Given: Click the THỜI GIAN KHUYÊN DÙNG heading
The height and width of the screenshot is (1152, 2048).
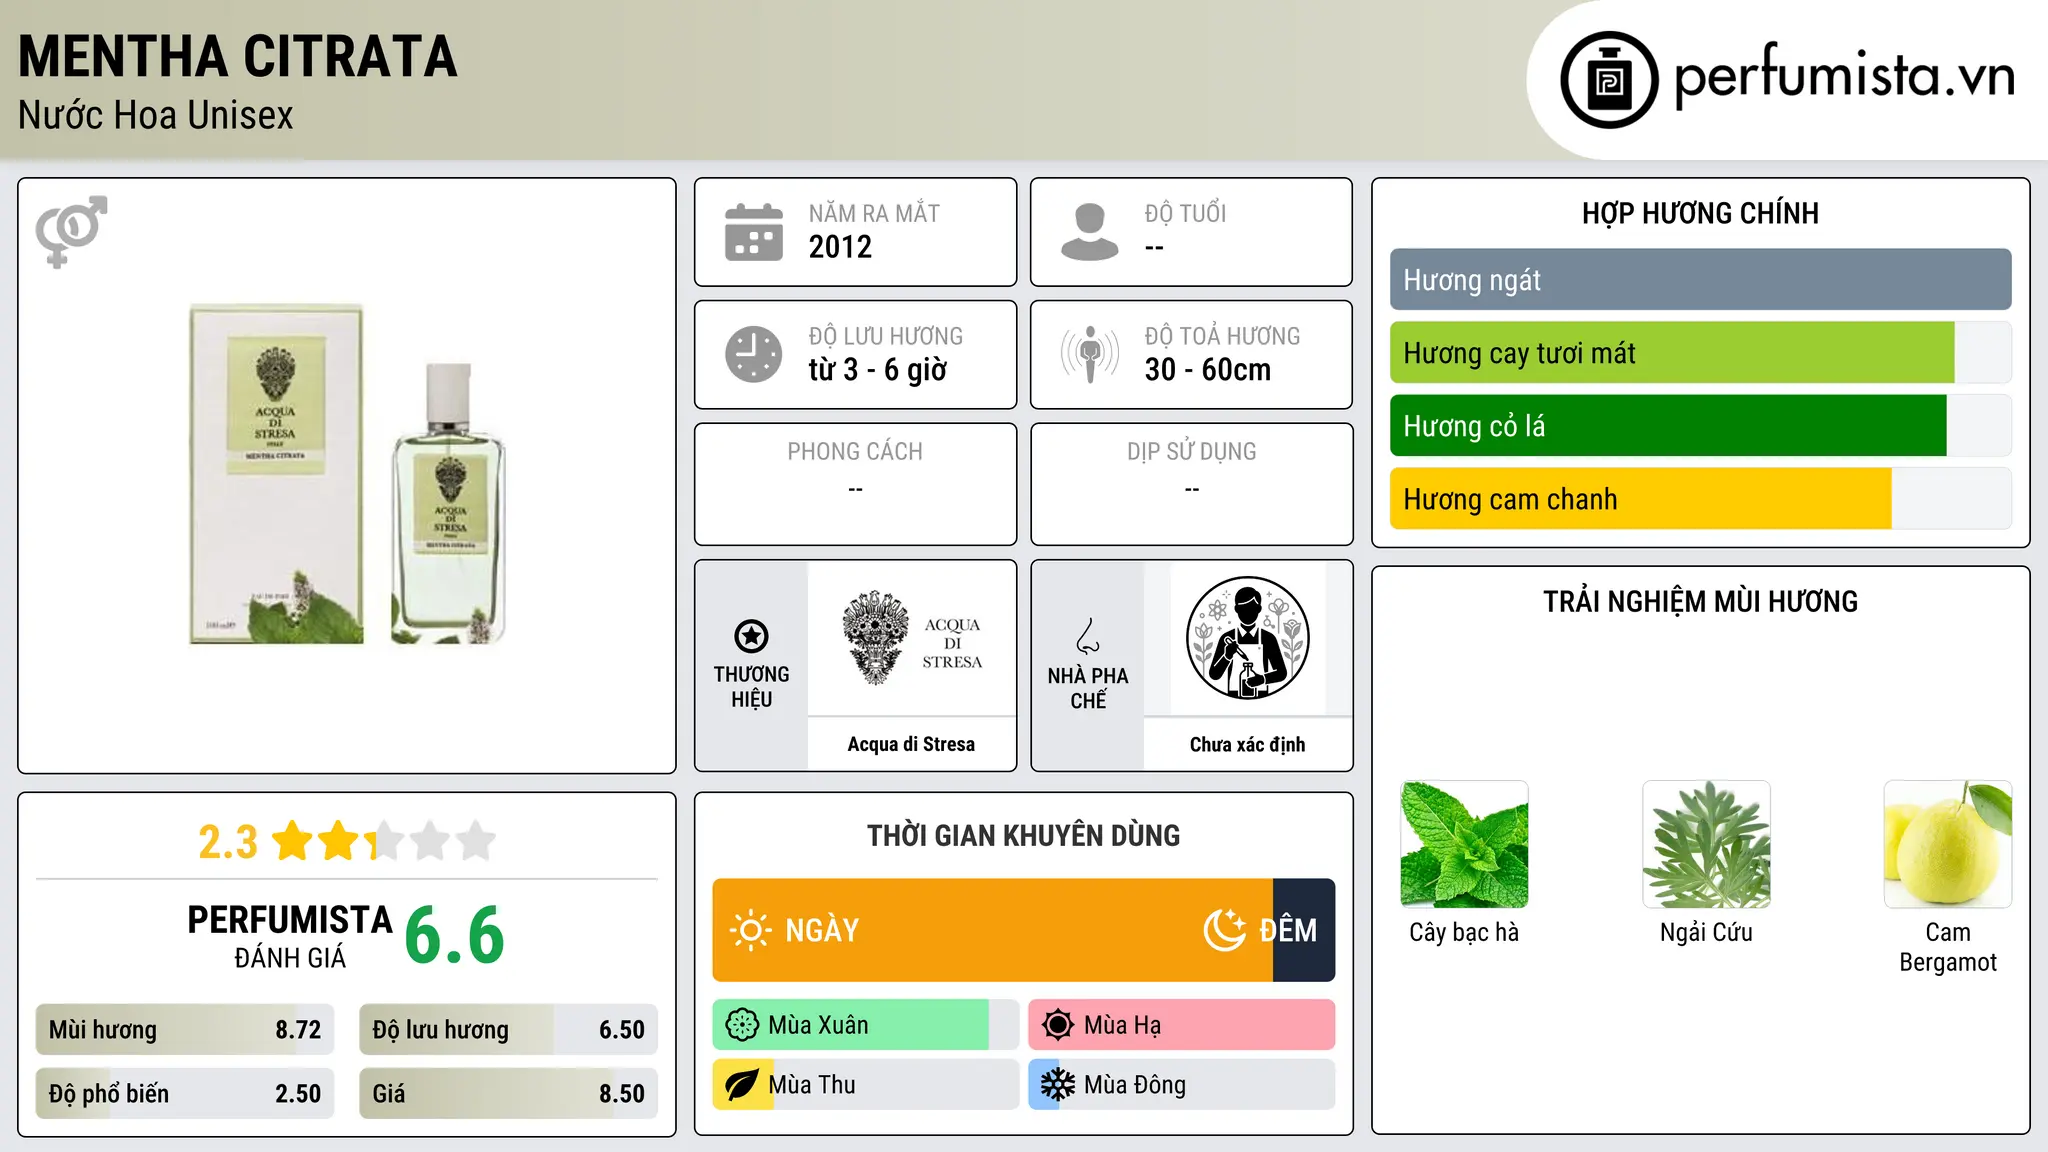Looking at the screenshot, I should click(x=1024, y=835).
